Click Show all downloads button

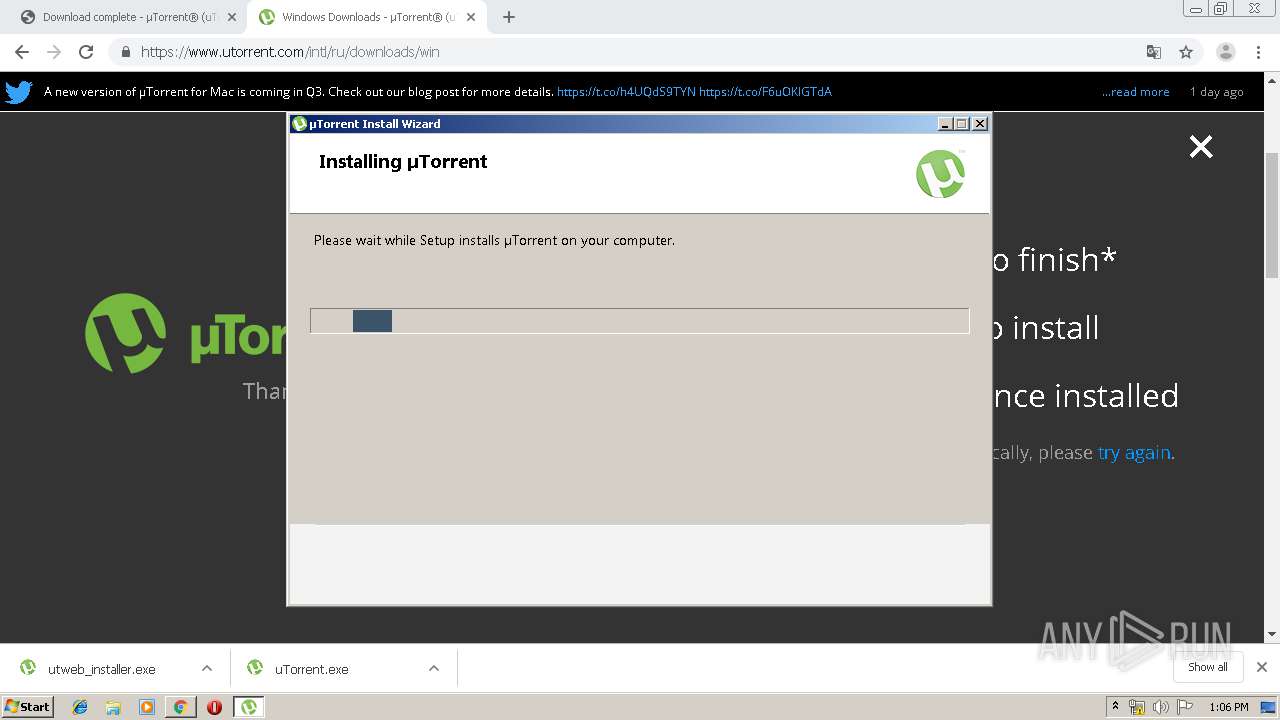1208,667
